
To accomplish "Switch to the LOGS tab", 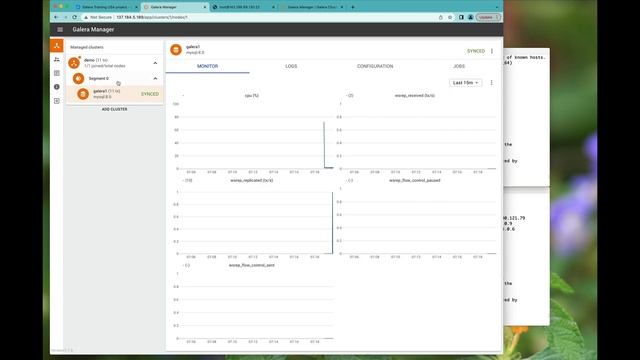I will pos(291,66).
